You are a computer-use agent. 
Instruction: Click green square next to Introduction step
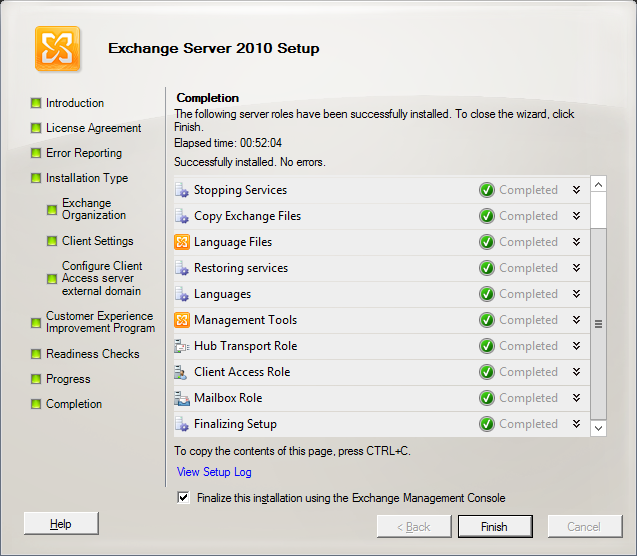click(36, 103)
